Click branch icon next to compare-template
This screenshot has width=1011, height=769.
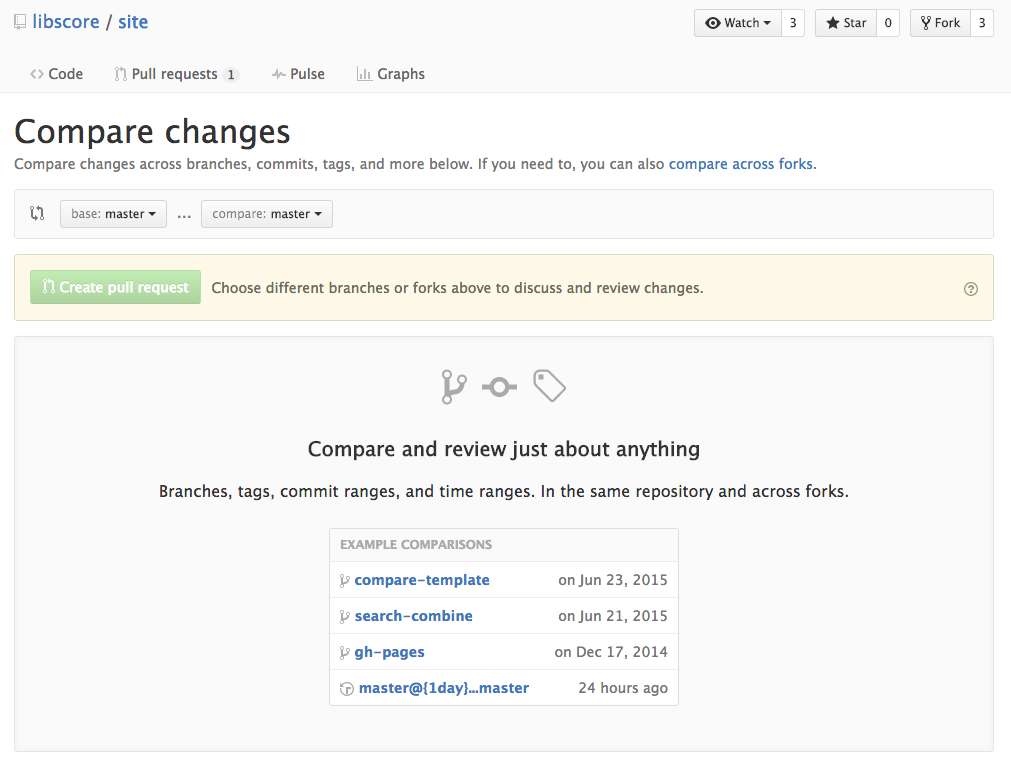[345, 581]
